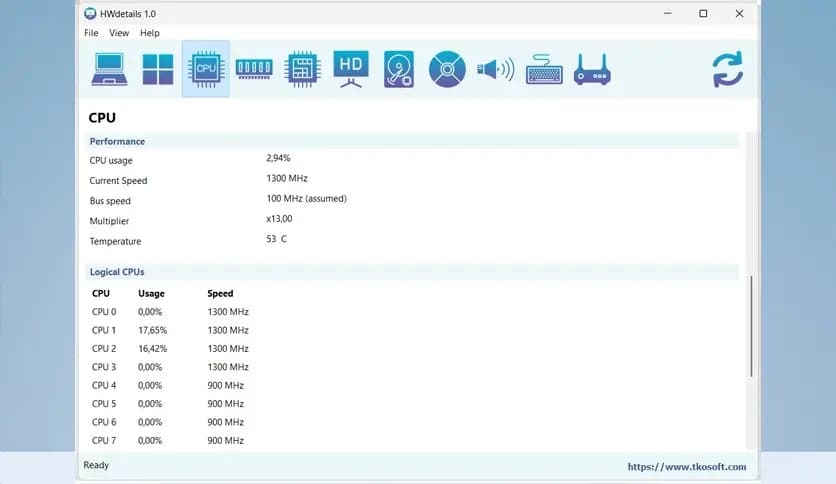The height and width of the screenshot is (484, 836).
Task: Open the HD display monitor icon
Action: (x=351, y=69)
